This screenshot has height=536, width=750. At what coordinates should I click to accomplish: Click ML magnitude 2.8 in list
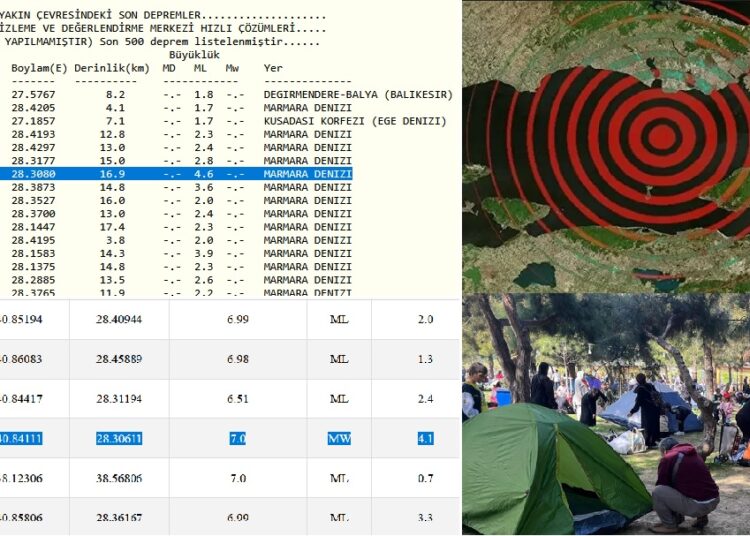point(203,161)
